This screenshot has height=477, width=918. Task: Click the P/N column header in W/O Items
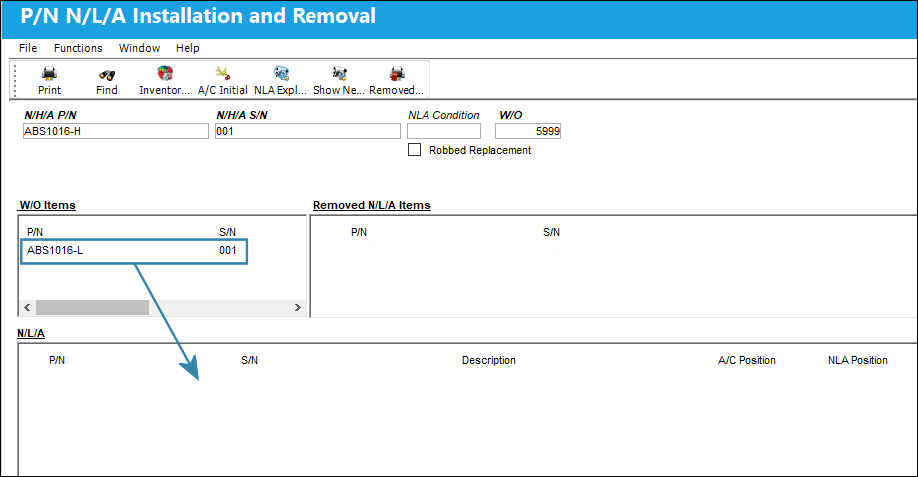point(35,232)
